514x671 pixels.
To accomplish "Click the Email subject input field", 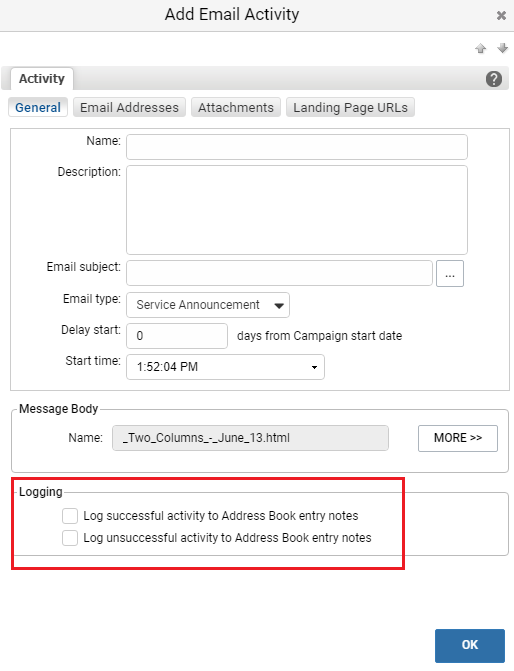I will (279, 273).
